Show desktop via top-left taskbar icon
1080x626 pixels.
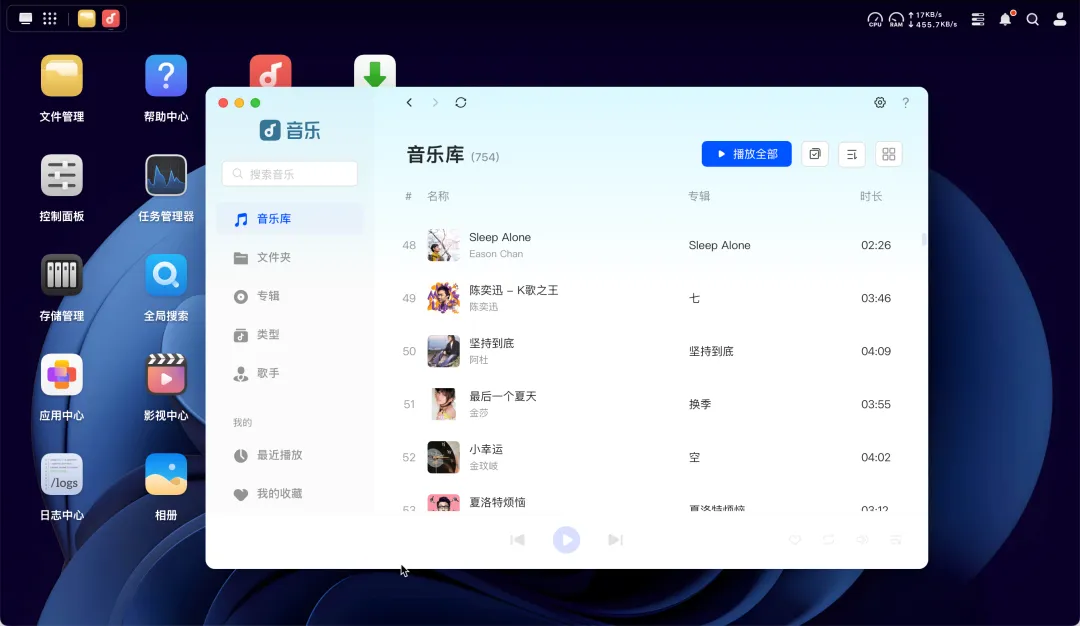(25, 19)
